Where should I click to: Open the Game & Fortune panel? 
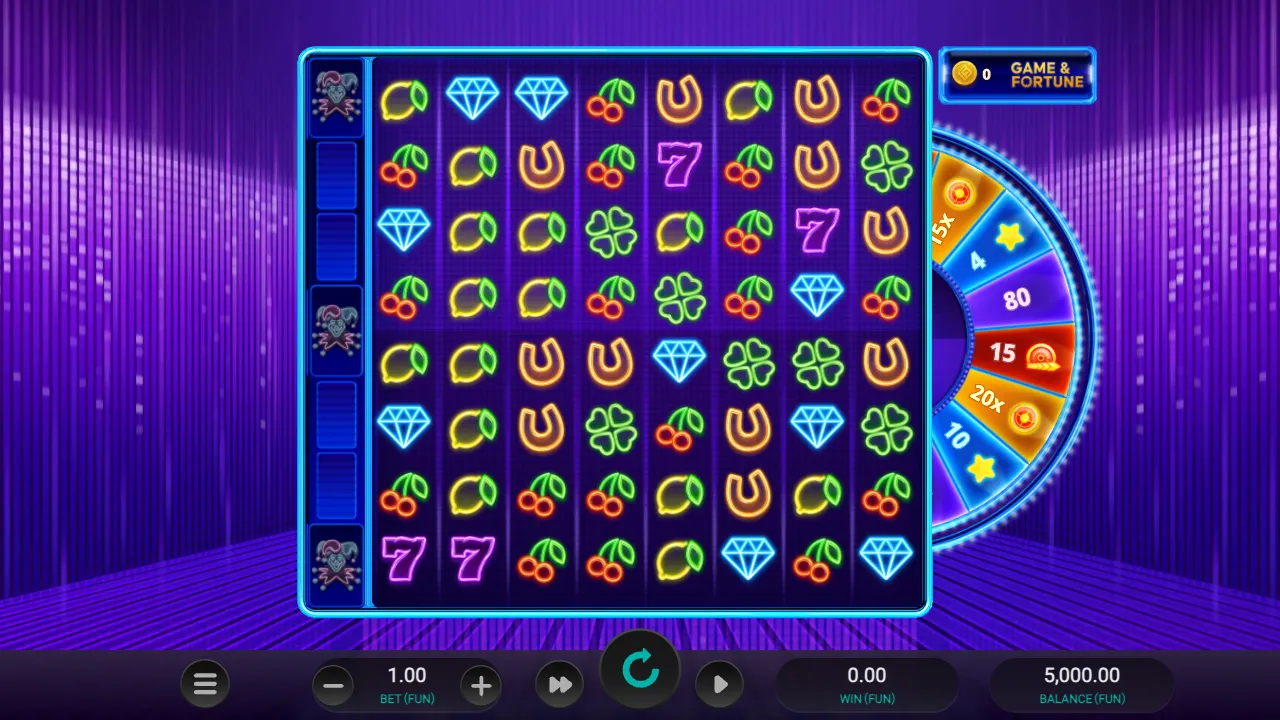coord(1018,75)
